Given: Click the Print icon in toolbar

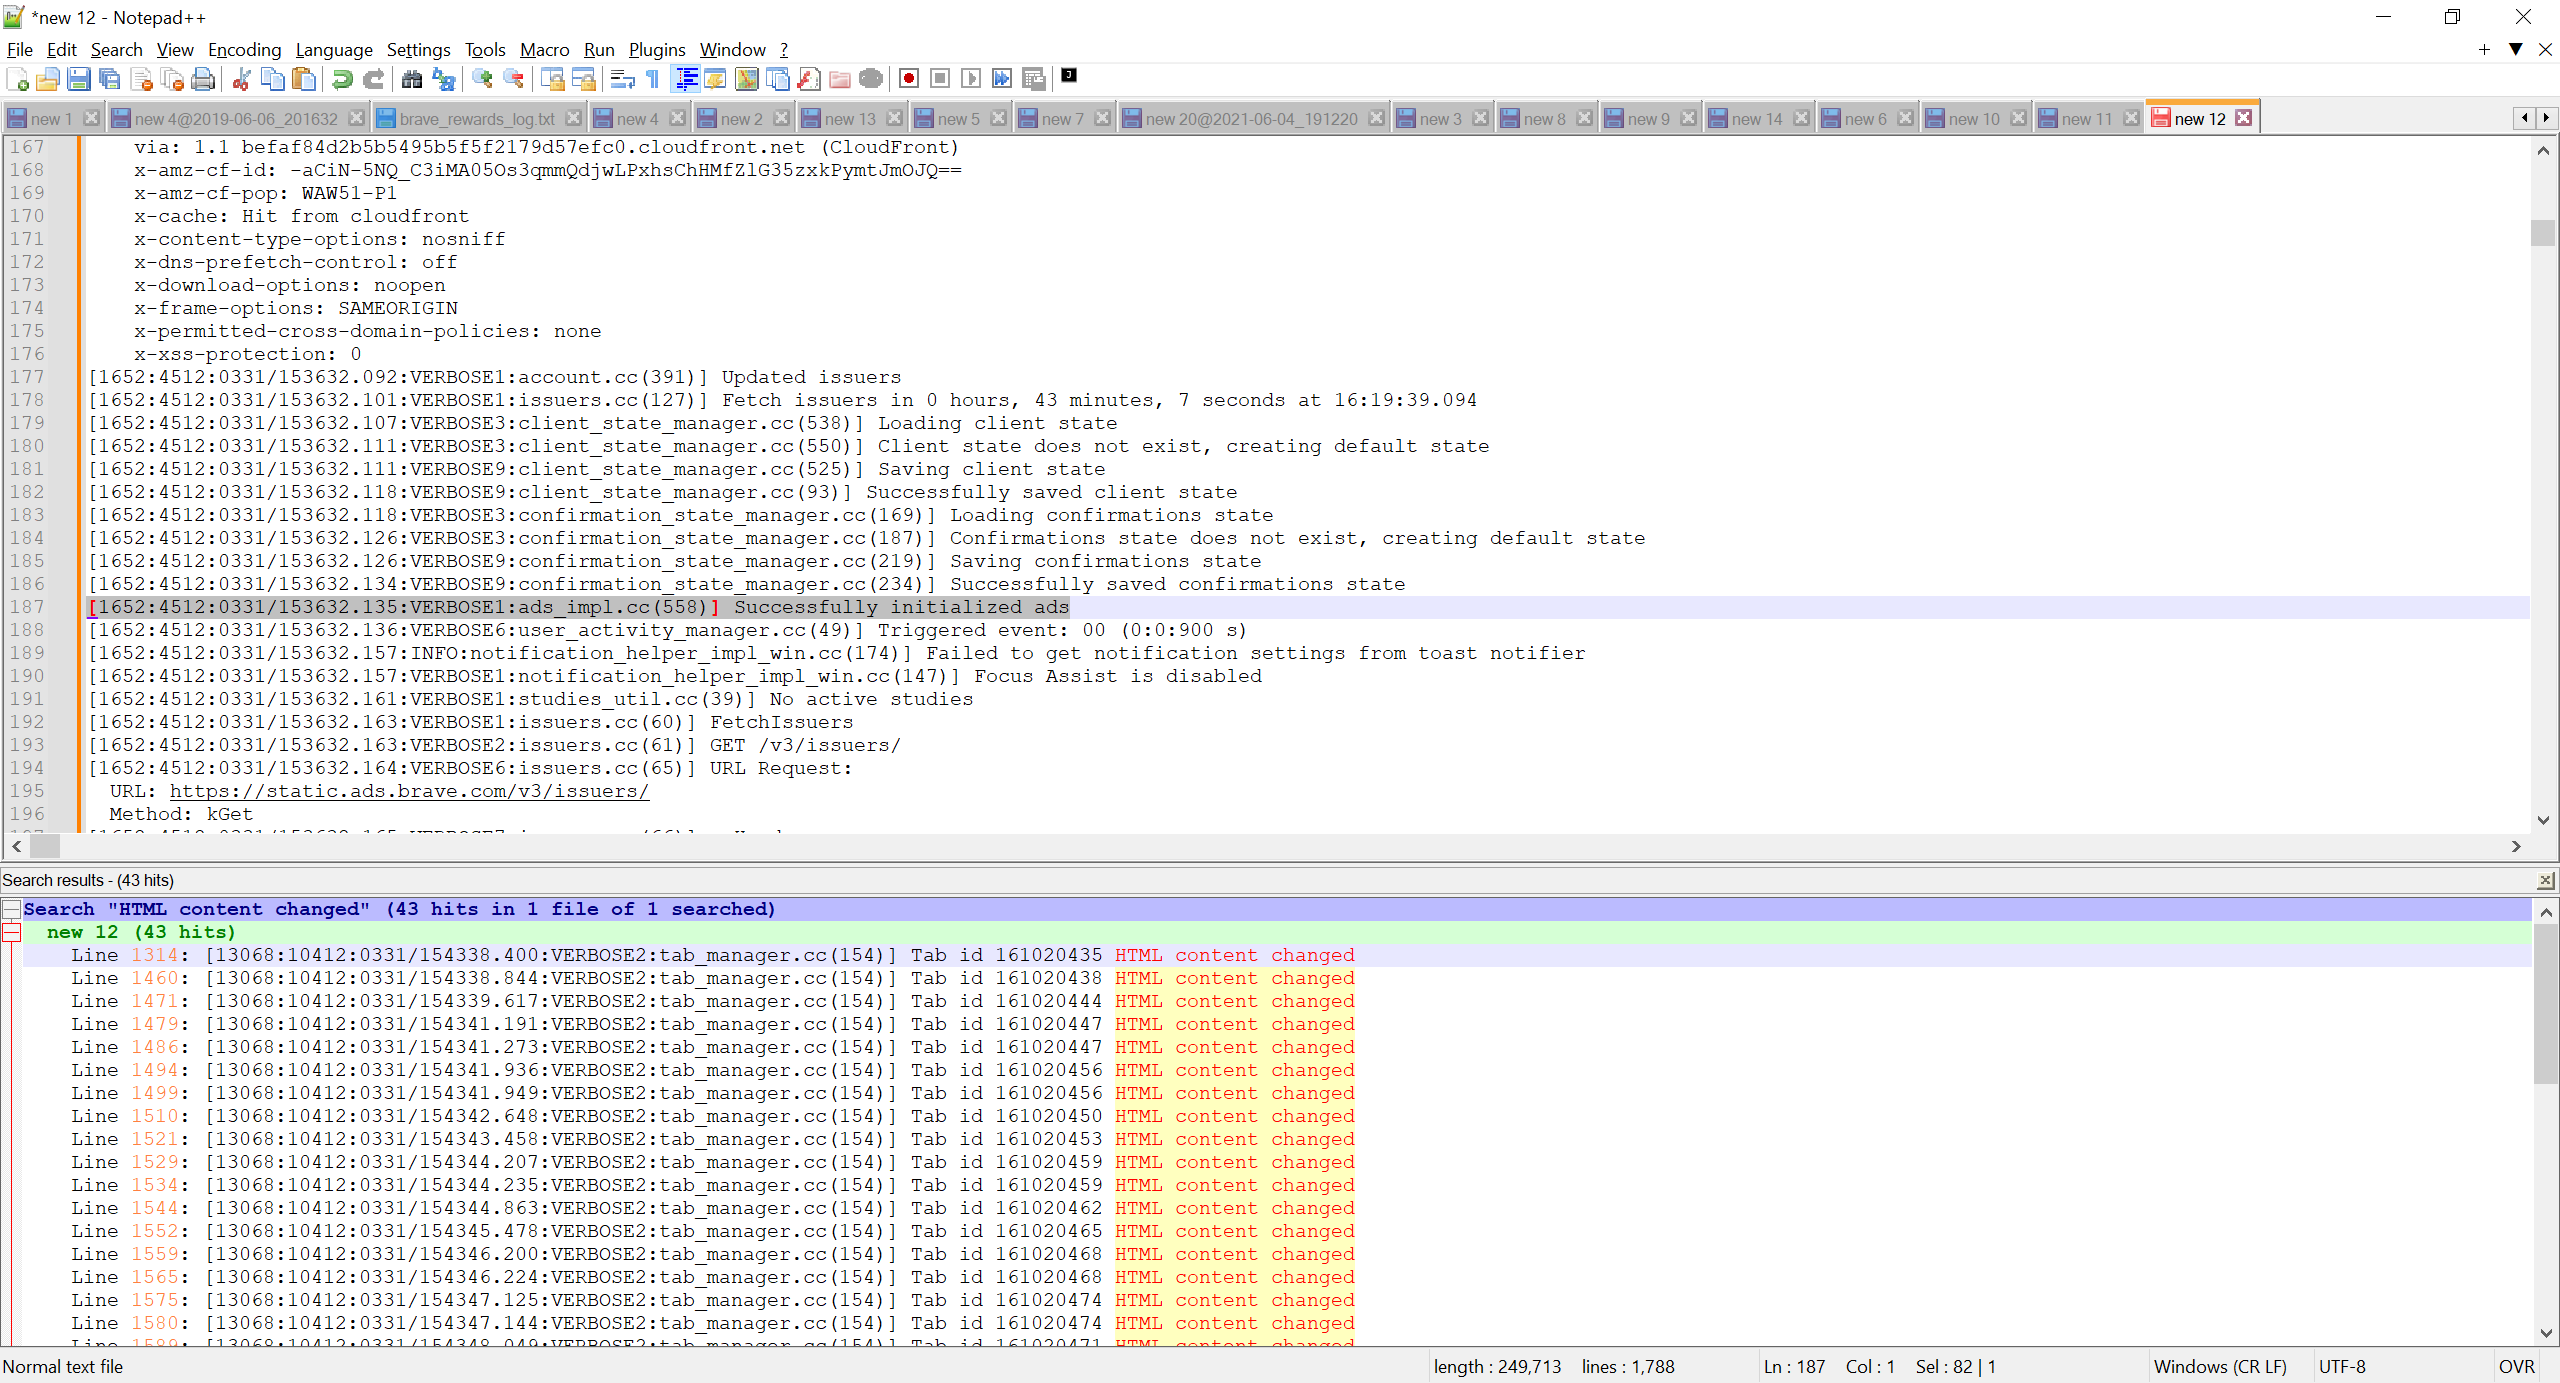Looking at the screenshot, I should (203, 79).
